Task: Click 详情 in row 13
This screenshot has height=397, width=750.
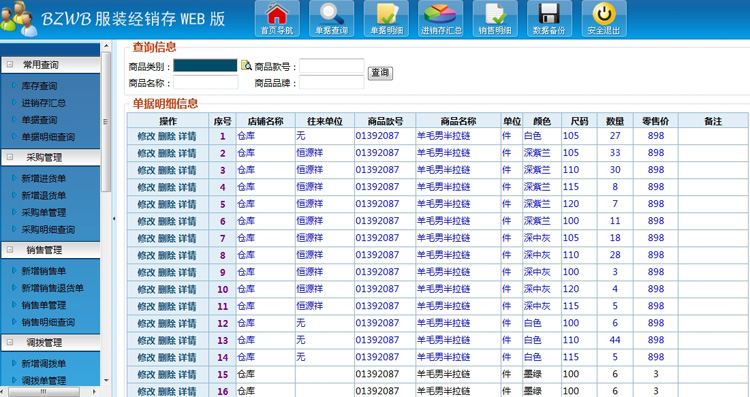Action: tap(187, 341)
